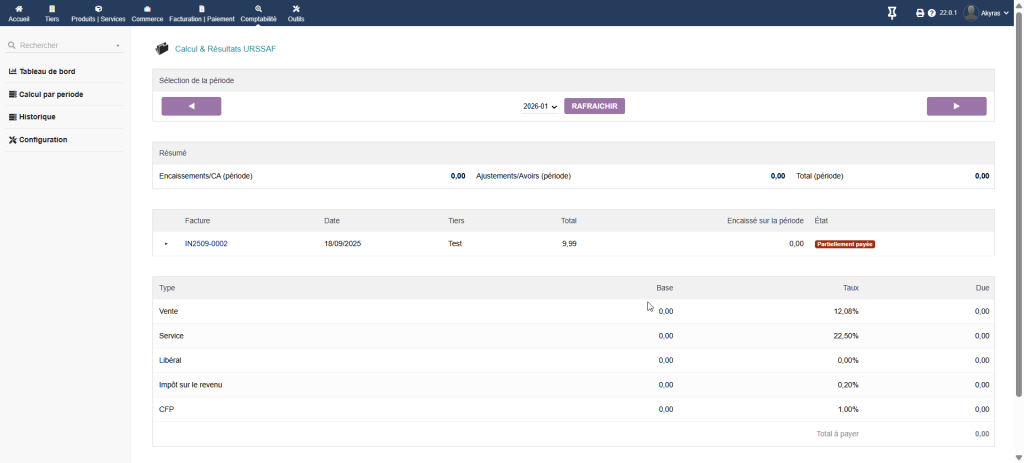This screenshot has height=463, width=1024.
Task: Open invoice link IN2509-0002
Action: 206,244
